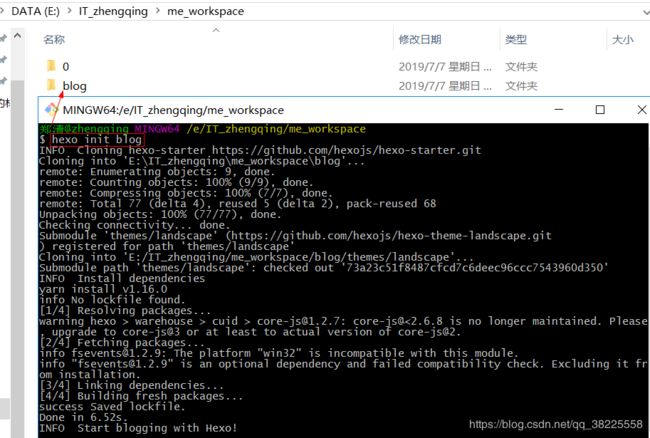Viewport: 650px width, 438px height.
Task: Sort files by 类型 column header
Action: tap(516, 40)
